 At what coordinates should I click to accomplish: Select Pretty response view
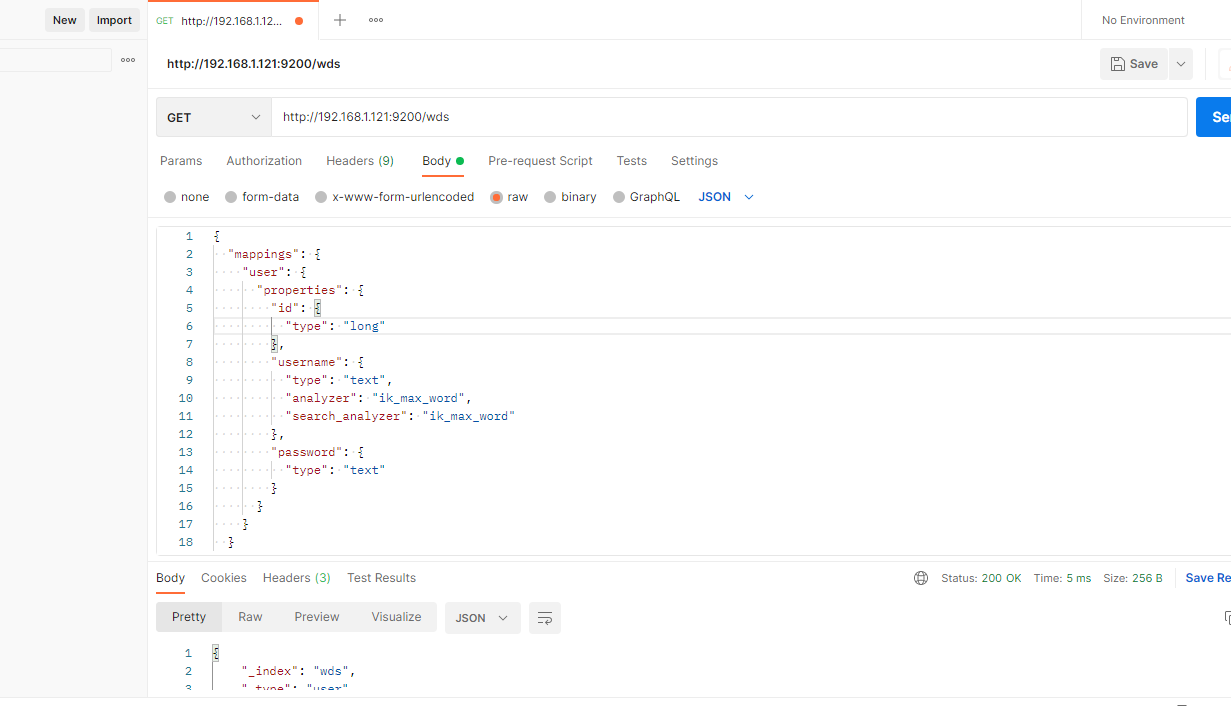(189, 617)
